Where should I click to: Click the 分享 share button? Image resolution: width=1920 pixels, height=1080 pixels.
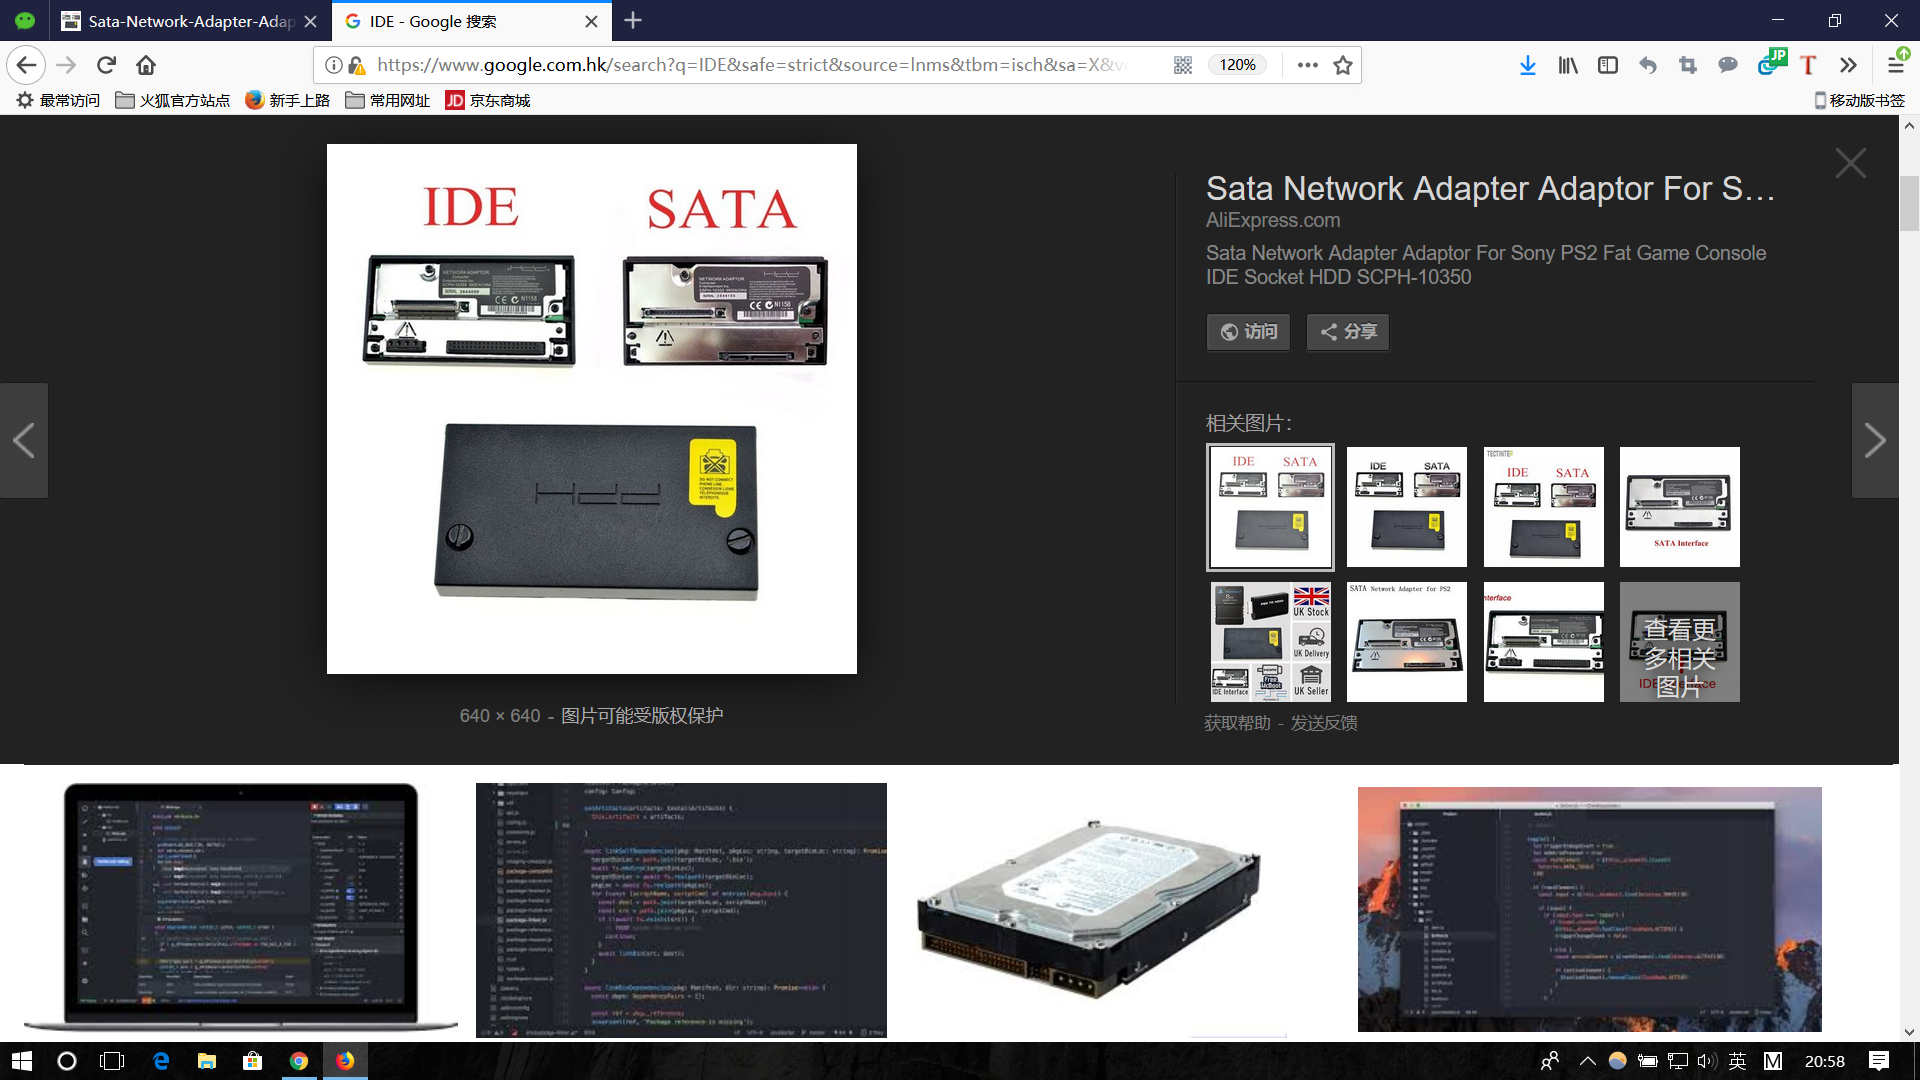pos(1347,332)
